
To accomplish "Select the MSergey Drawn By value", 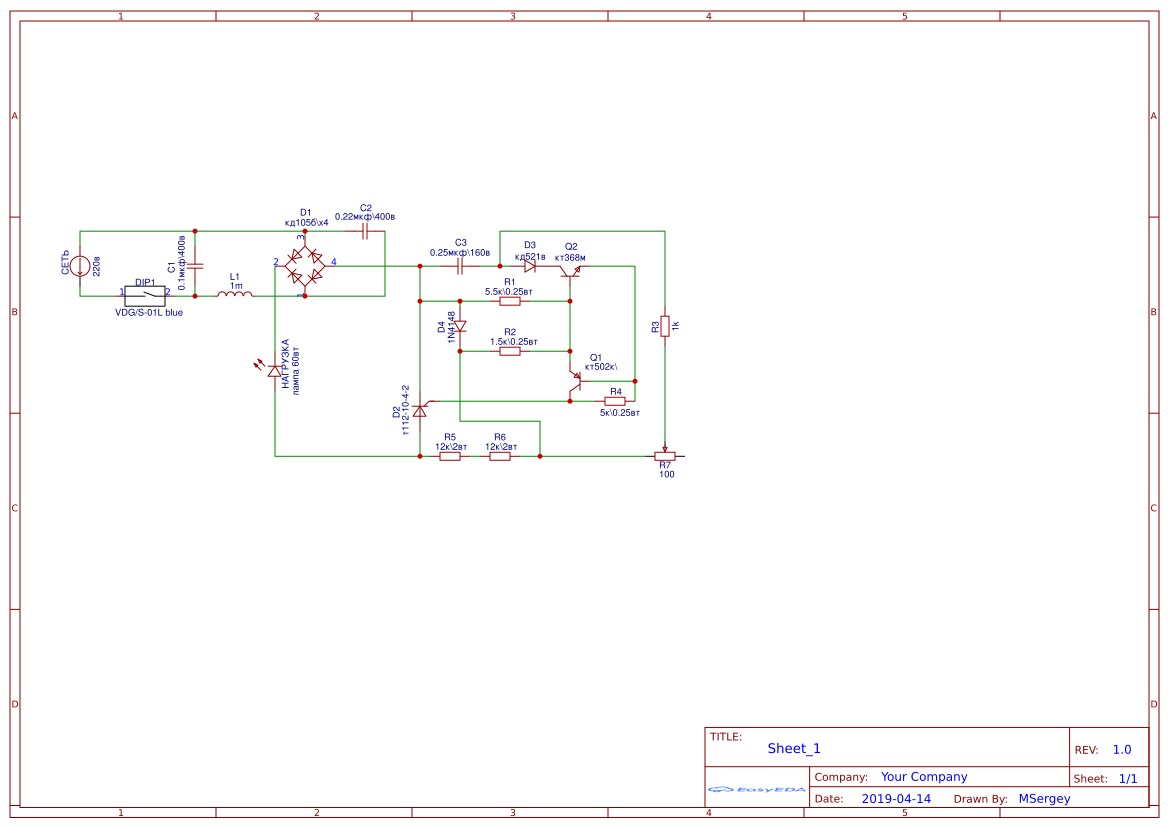I will (x=1044, y=798).
